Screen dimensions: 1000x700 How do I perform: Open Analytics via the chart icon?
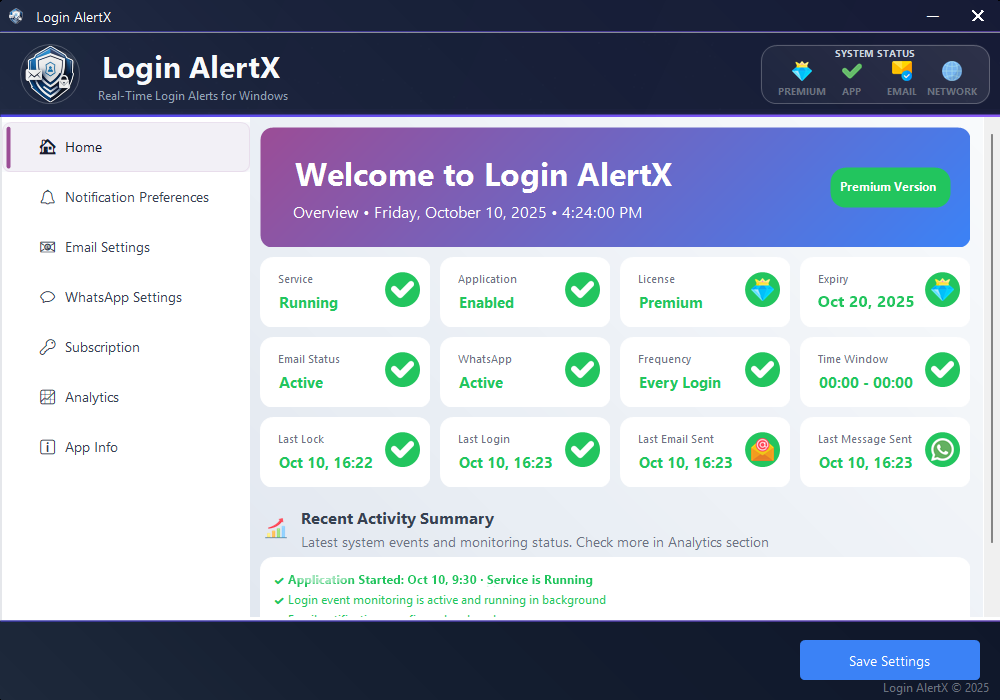coord(45,397)
